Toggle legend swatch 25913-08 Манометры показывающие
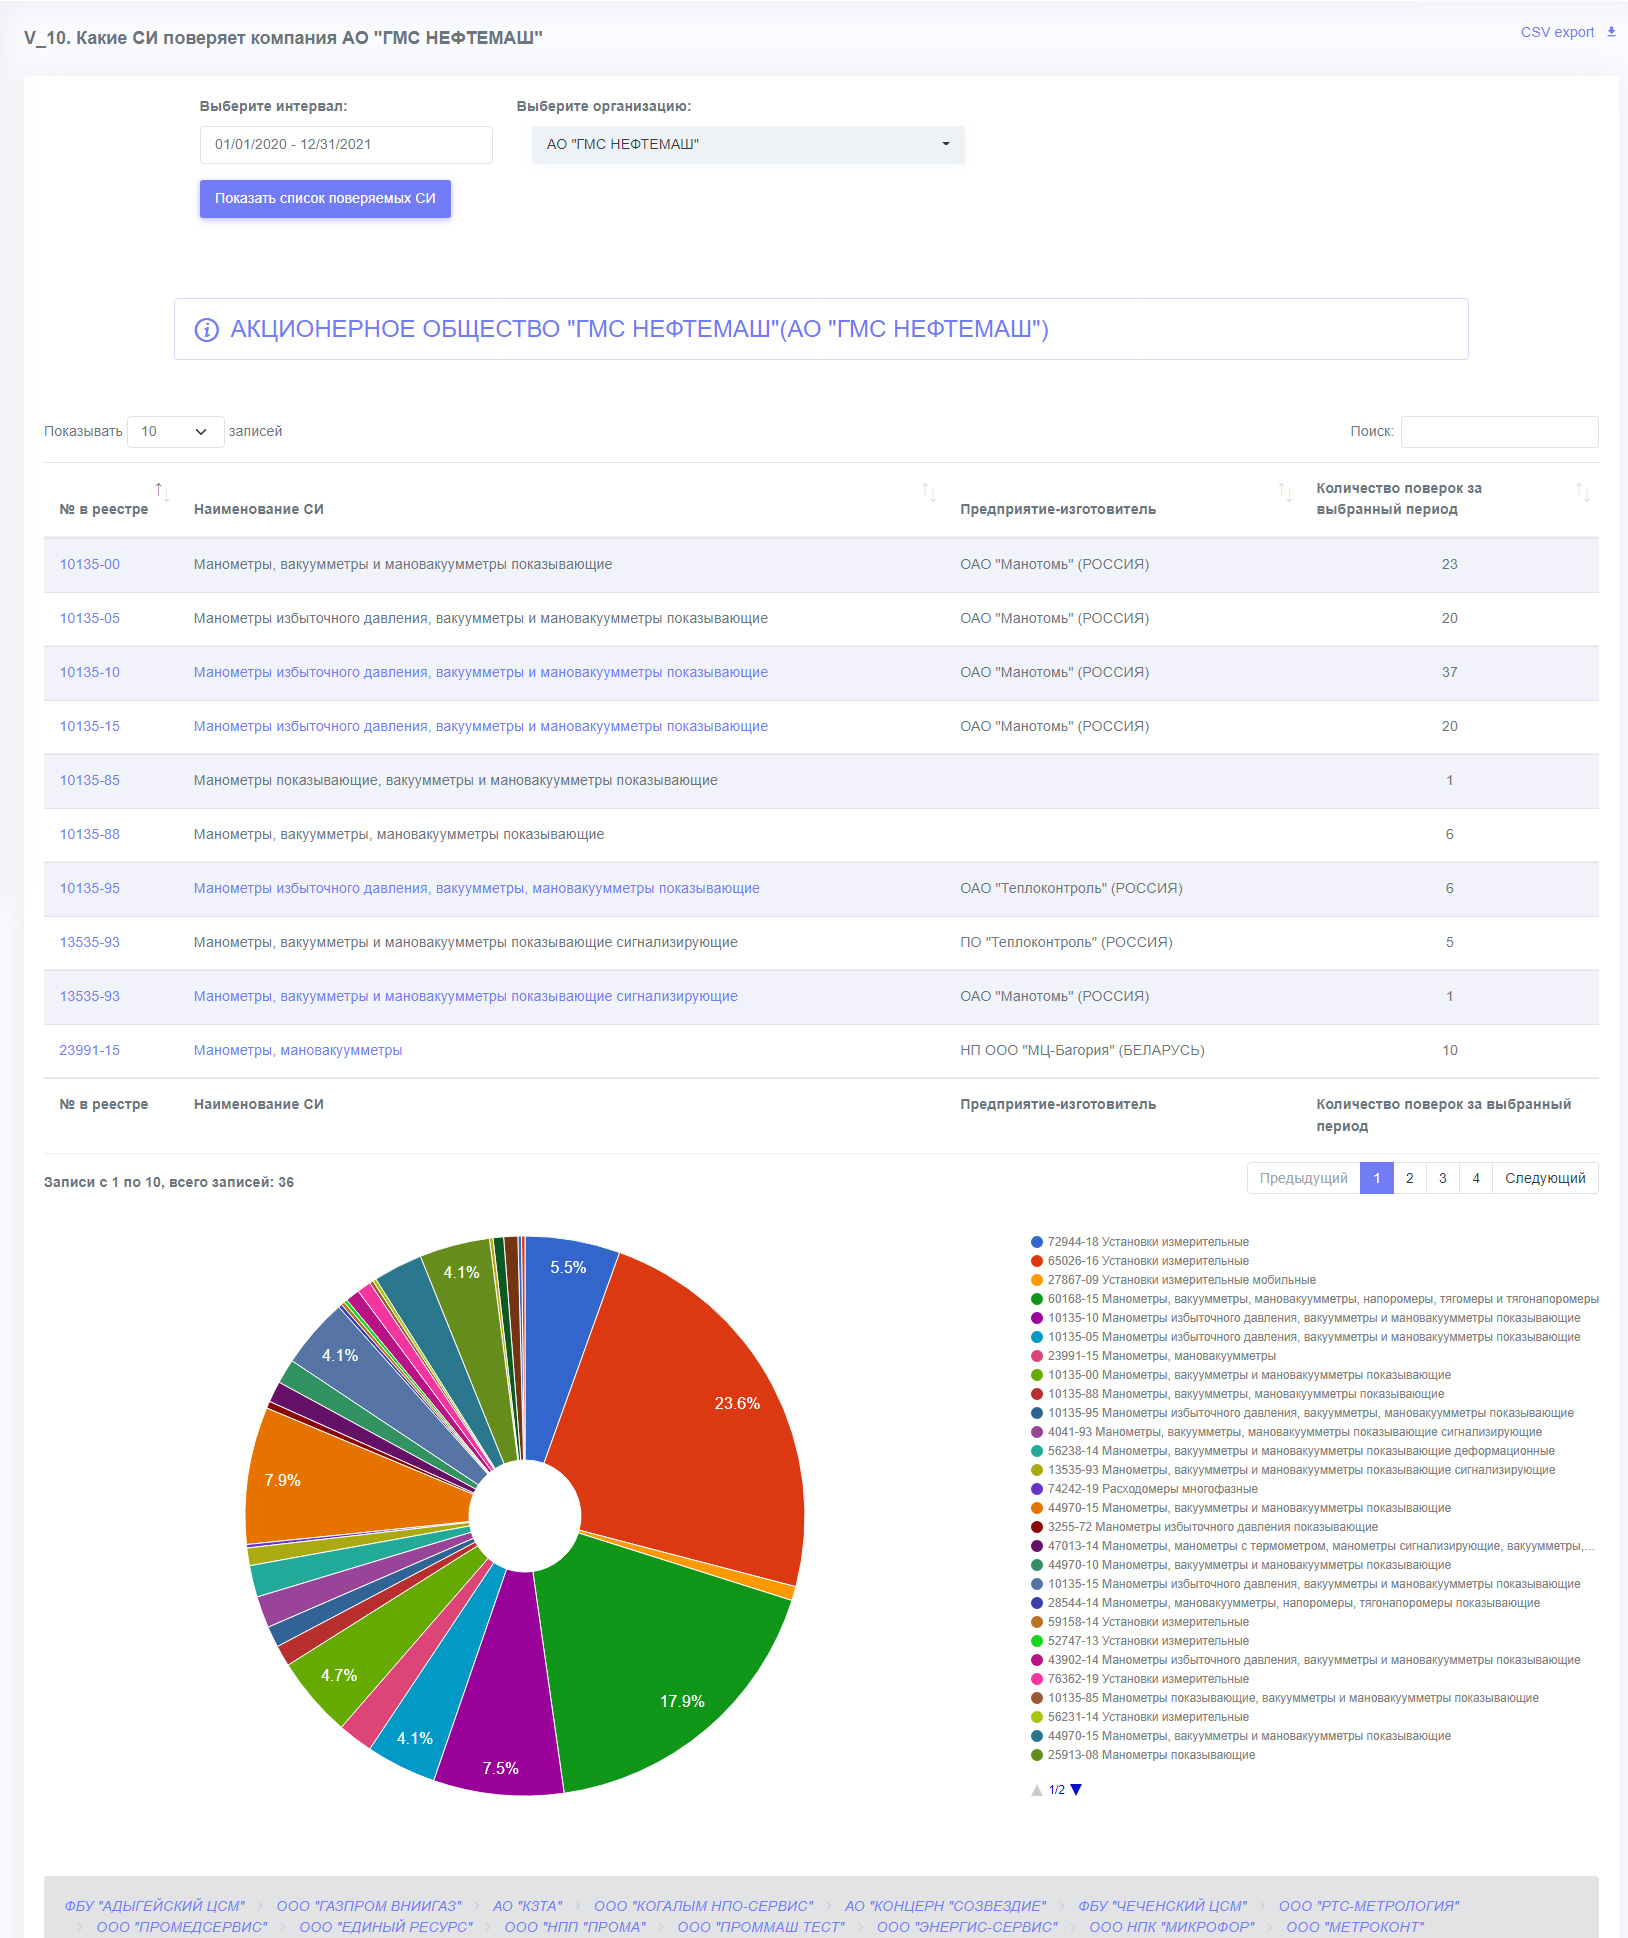 (1037, 1755)
